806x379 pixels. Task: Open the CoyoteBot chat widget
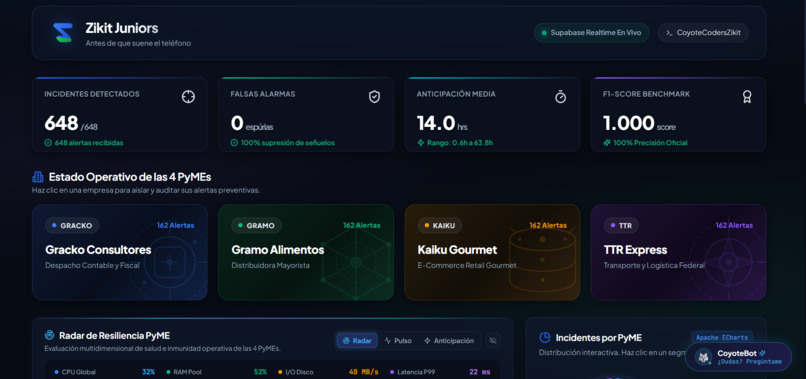(739, 357)
